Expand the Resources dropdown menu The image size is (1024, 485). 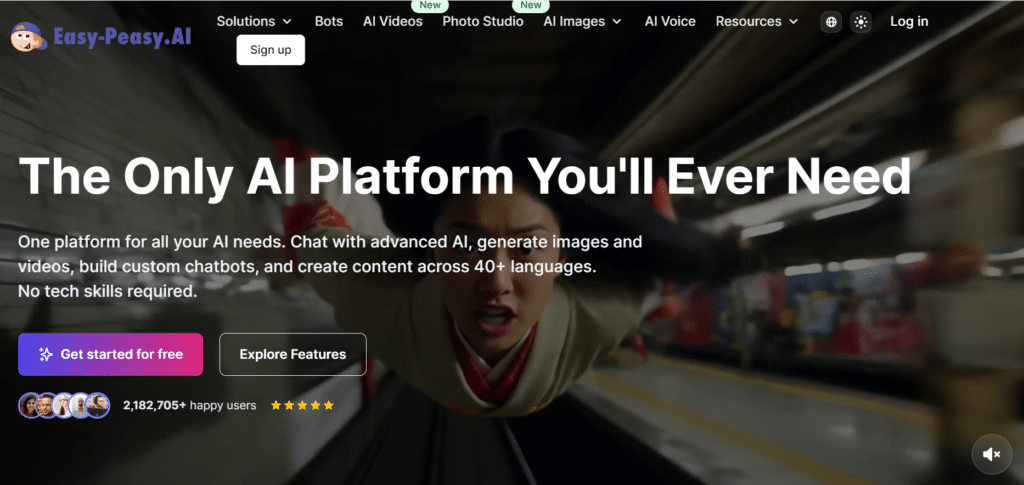point(757,21)
